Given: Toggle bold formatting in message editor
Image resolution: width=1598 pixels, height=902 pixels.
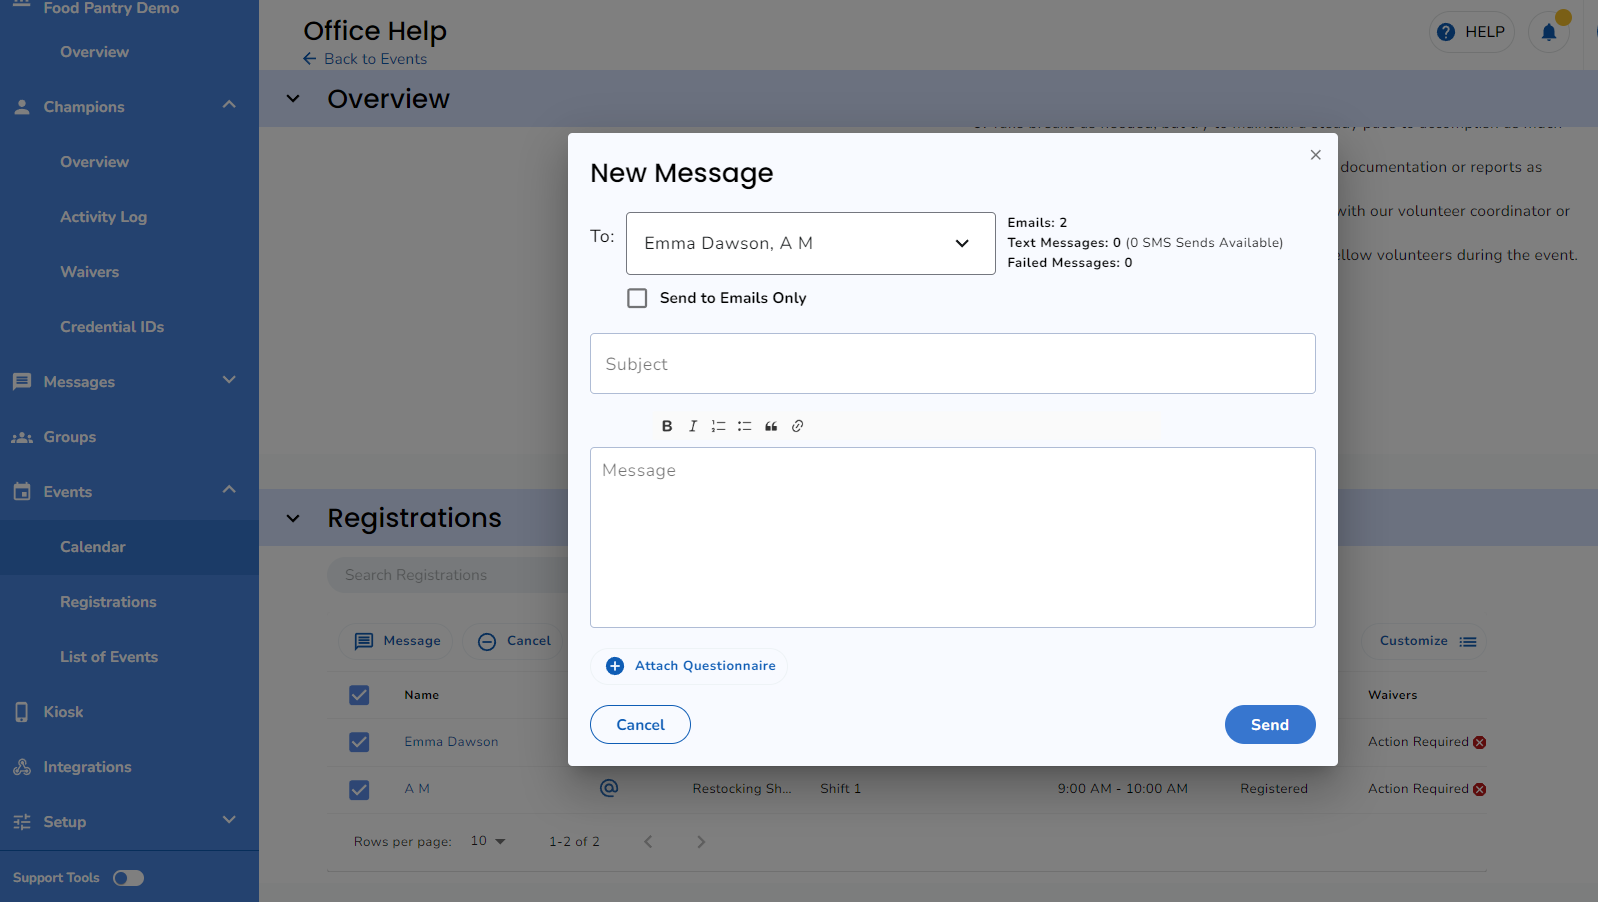Looking at the screenshot, I should pos(667,426).
